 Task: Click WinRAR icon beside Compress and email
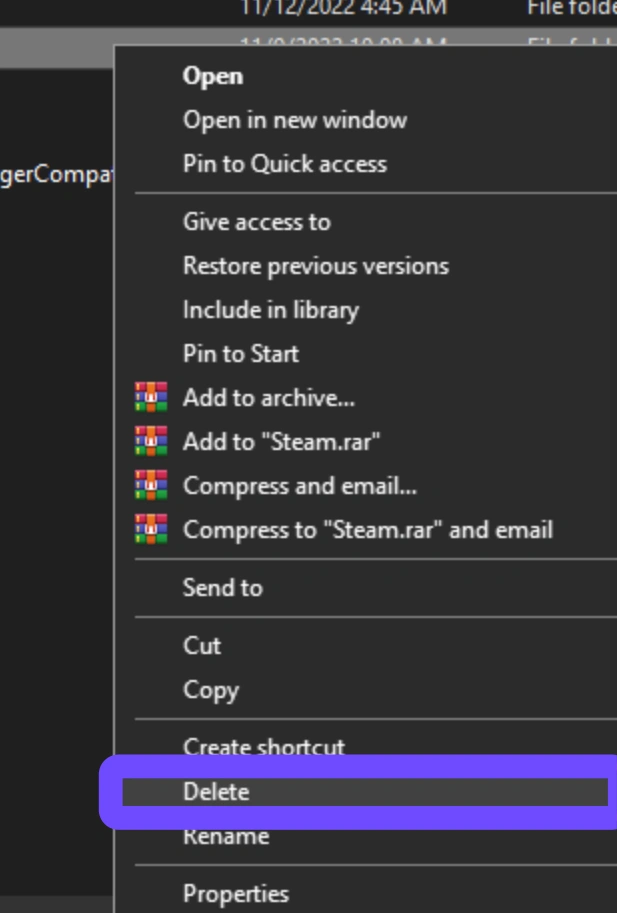[x=150, y=486]
